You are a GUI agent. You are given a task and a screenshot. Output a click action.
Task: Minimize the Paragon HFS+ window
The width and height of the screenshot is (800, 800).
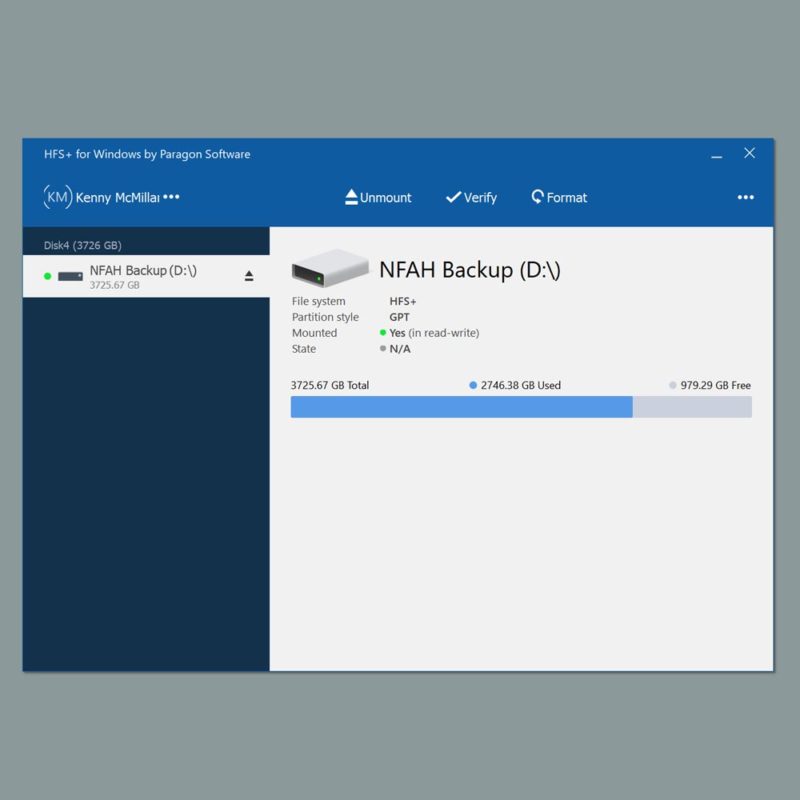pyautogui.click(x=716, y=155)
